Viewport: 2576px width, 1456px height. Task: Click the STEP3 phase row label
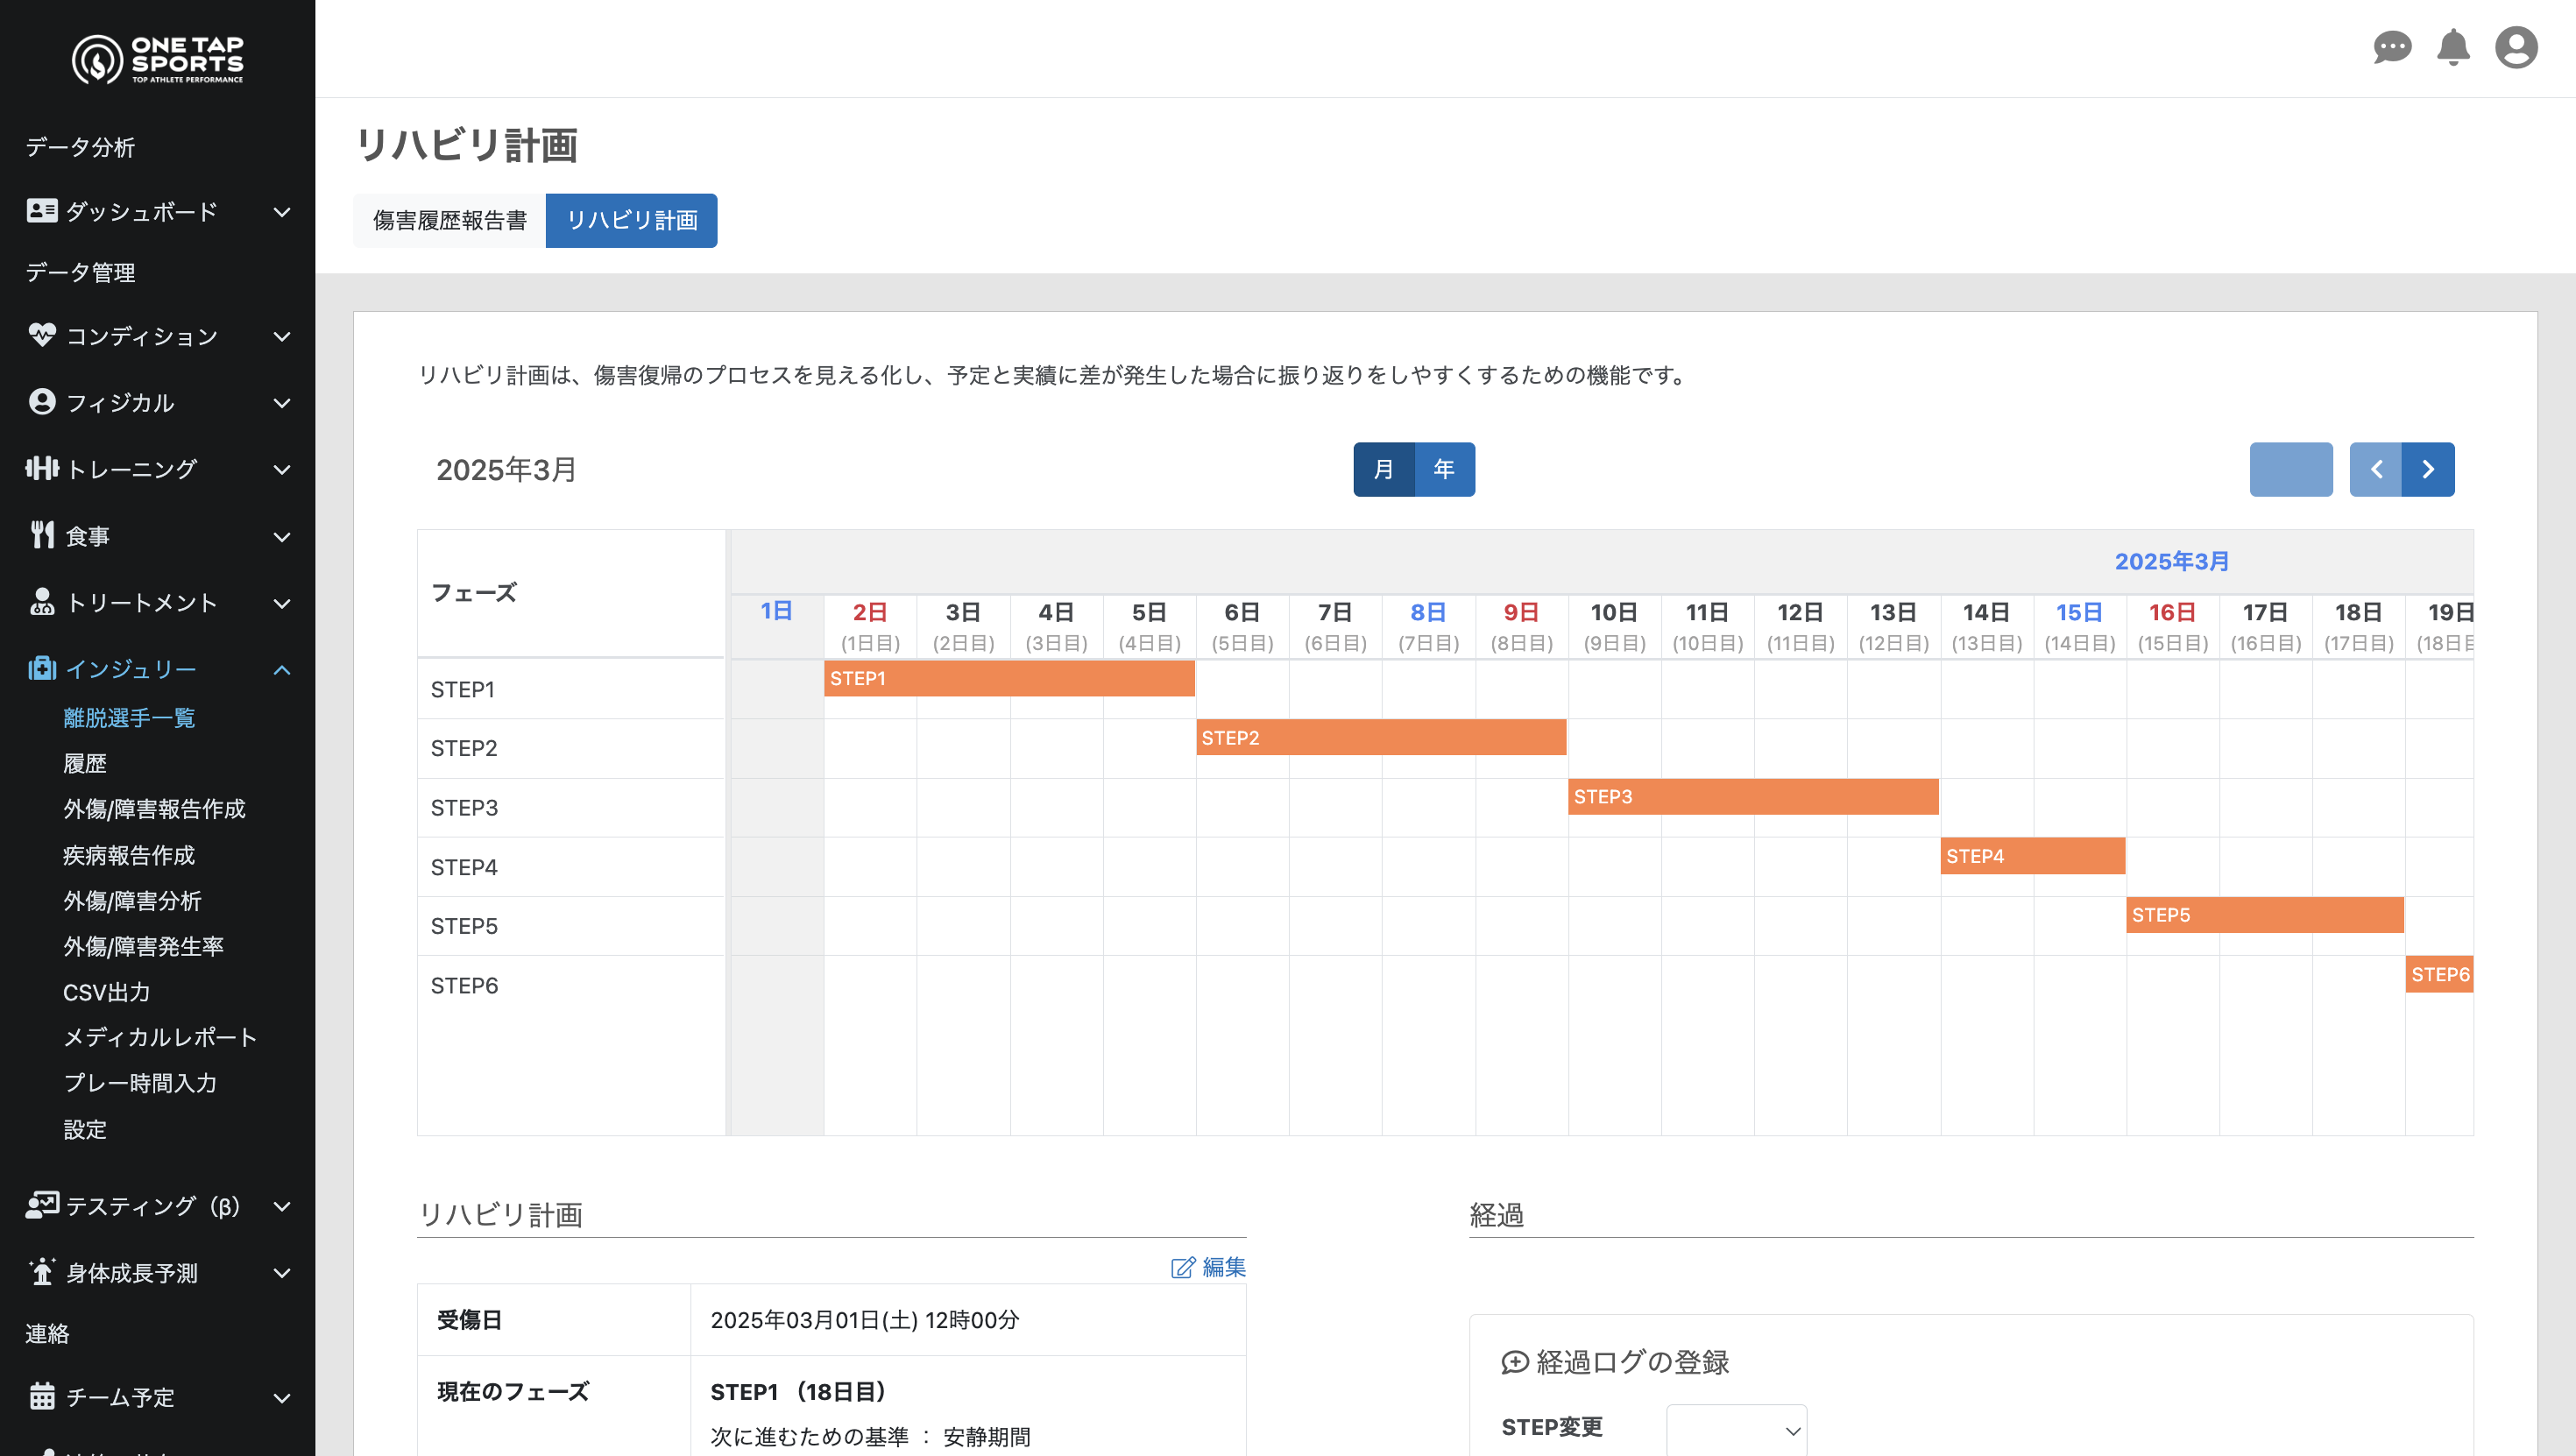point(464,807)
